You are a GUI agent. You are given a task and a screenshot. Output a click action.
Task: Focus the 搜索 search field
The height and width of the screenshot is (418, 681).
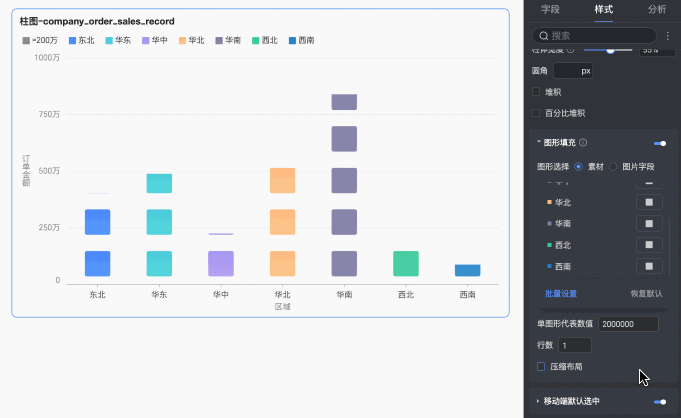point(594,36)
